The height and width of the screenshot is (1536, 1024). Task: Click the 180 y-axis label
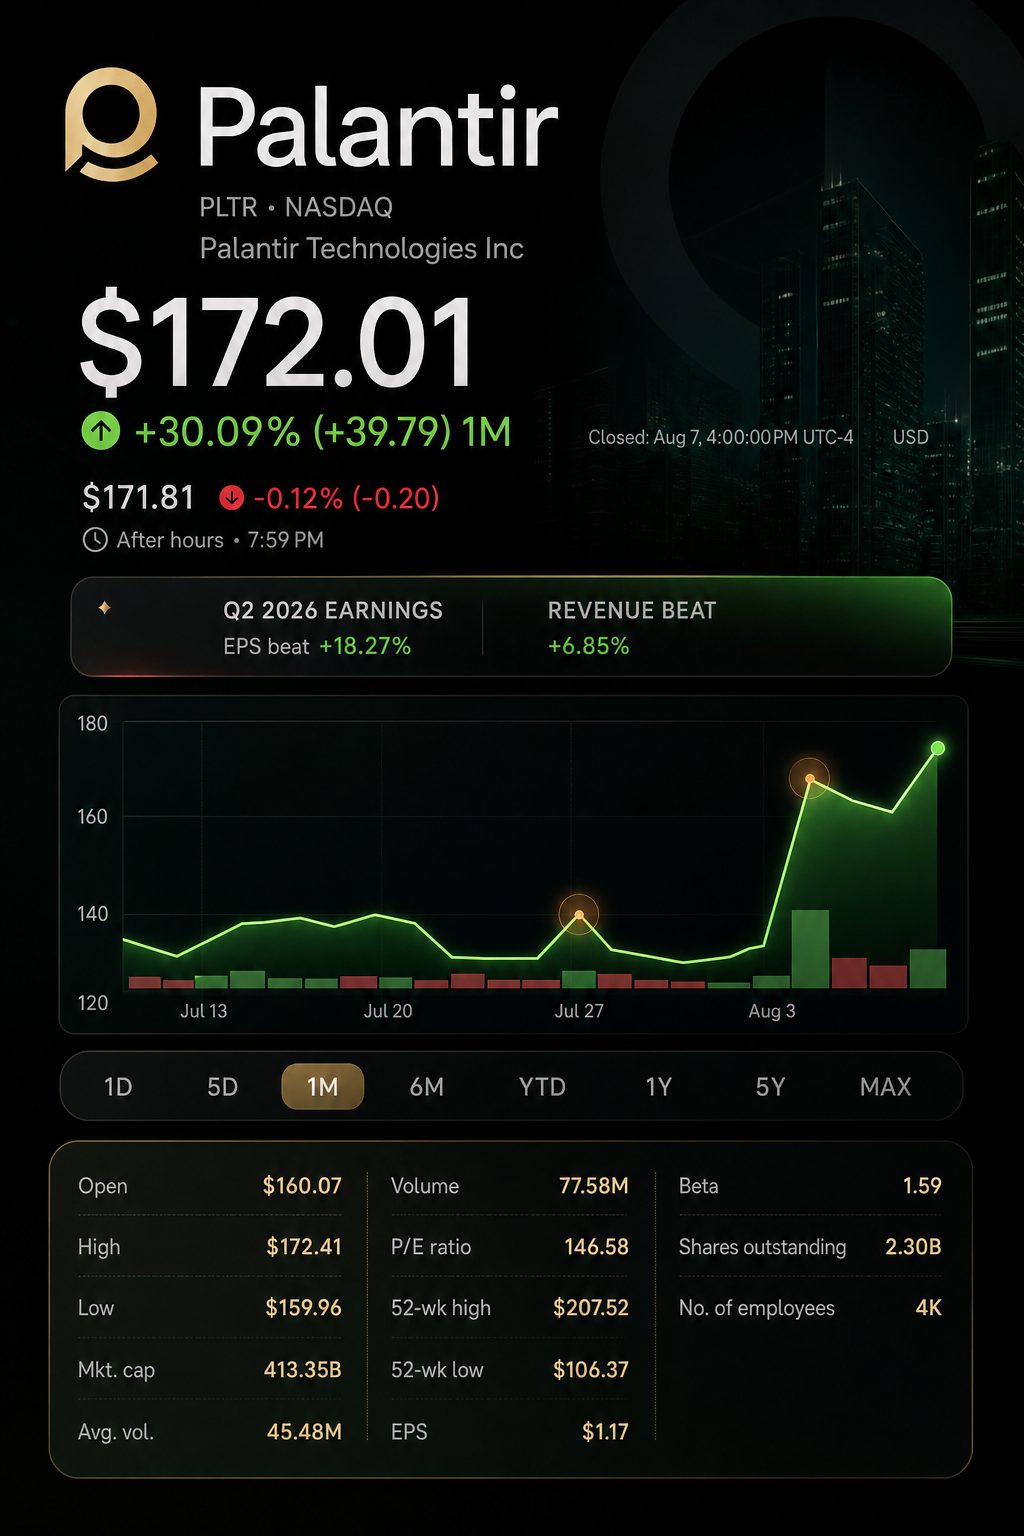click(x=93, y=724)
